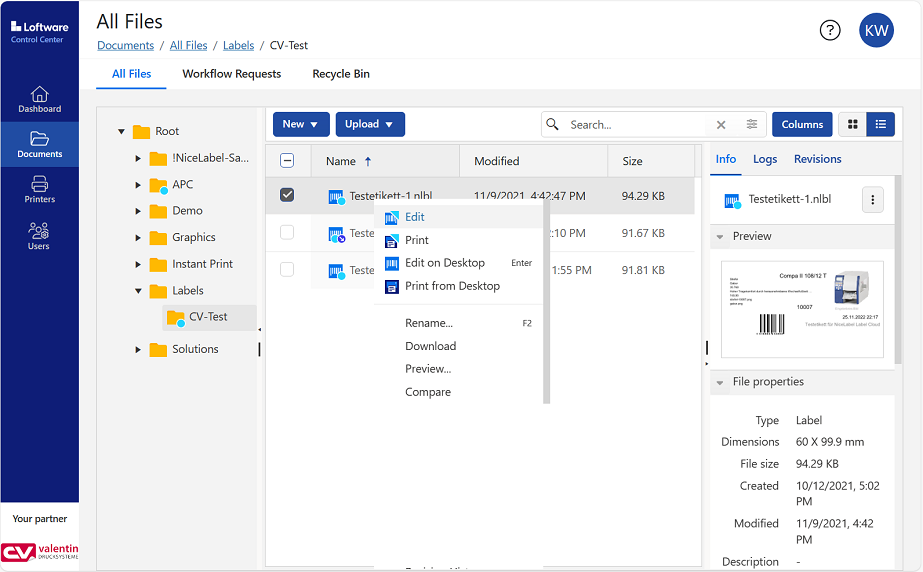Viewport: 923px width, 572px height.
Task: Collapse the Preview section
Action: tap(720, 237)
